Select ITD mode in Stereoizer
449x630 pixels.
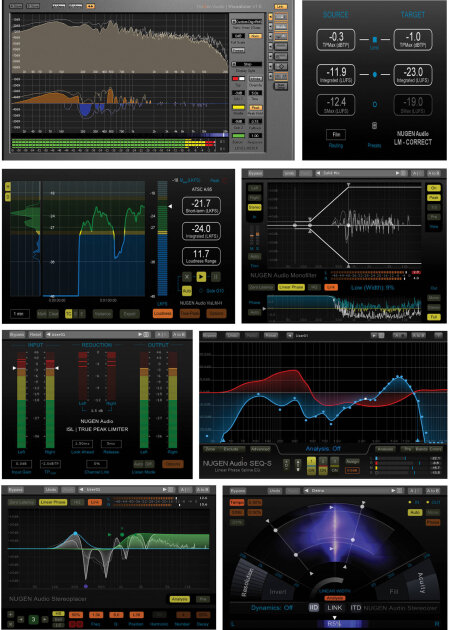click(356, 608)
